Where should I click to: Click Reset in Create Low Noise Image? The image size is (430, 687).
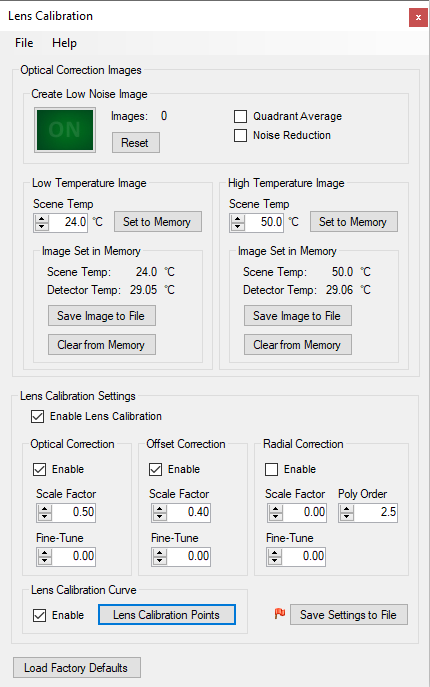click(x=135, y=143)
